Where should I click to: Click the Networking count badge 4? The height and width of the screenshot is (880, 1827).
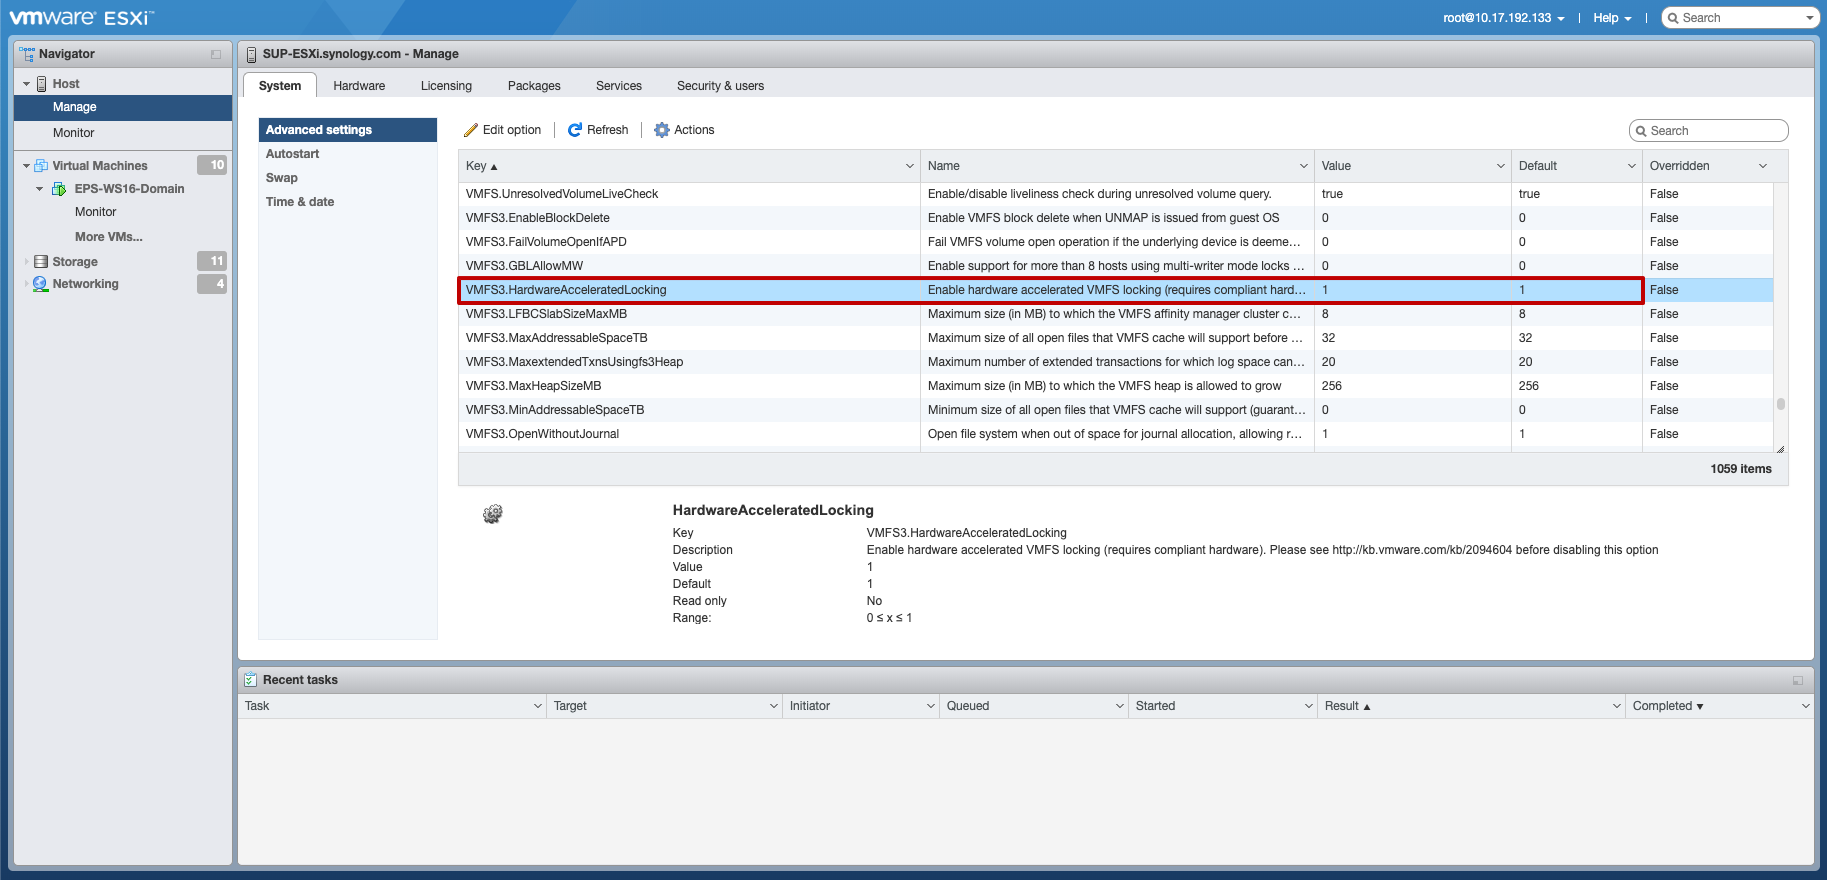tap(212, 284)
